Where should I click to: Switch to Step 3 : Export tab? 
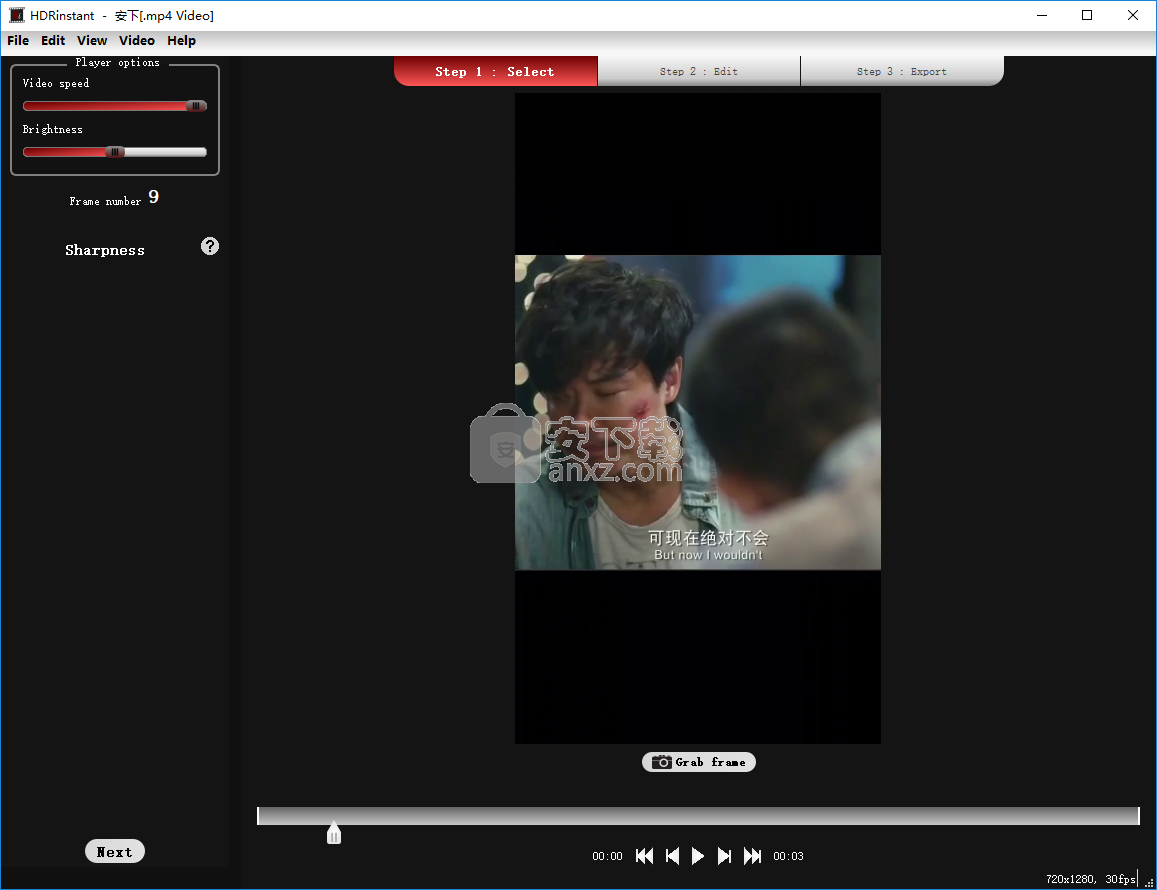pyautogui.click(x=902, y=72)
